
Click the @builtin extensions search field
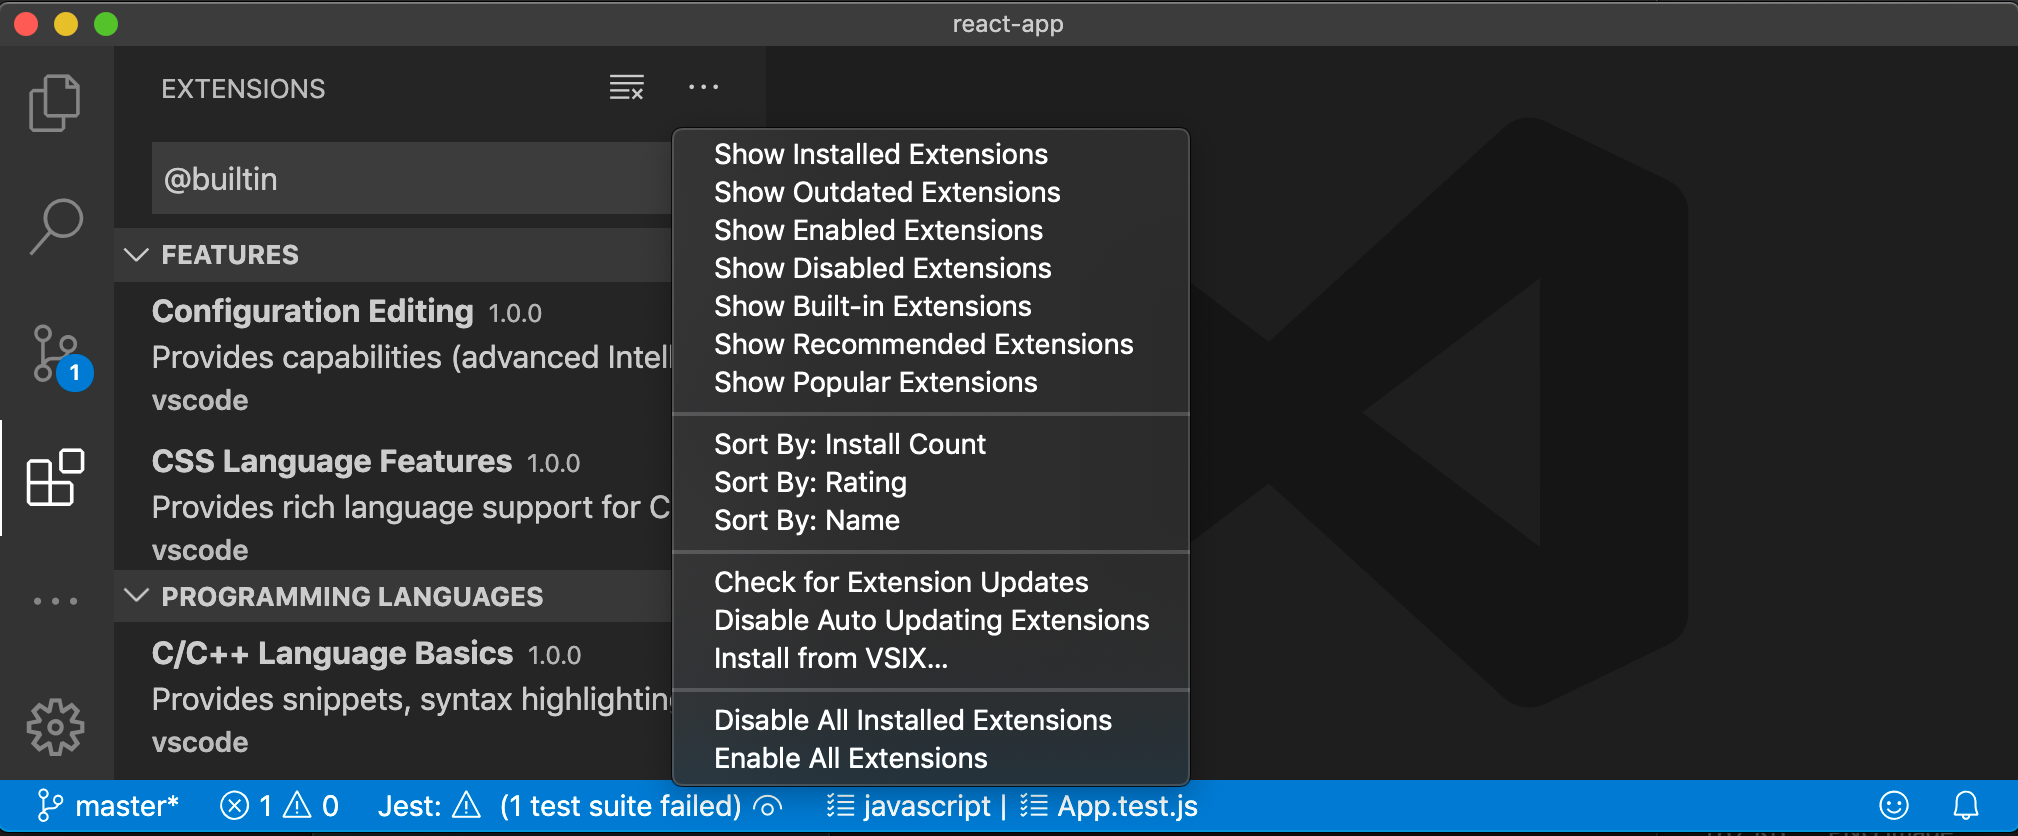tap(411, 178)
